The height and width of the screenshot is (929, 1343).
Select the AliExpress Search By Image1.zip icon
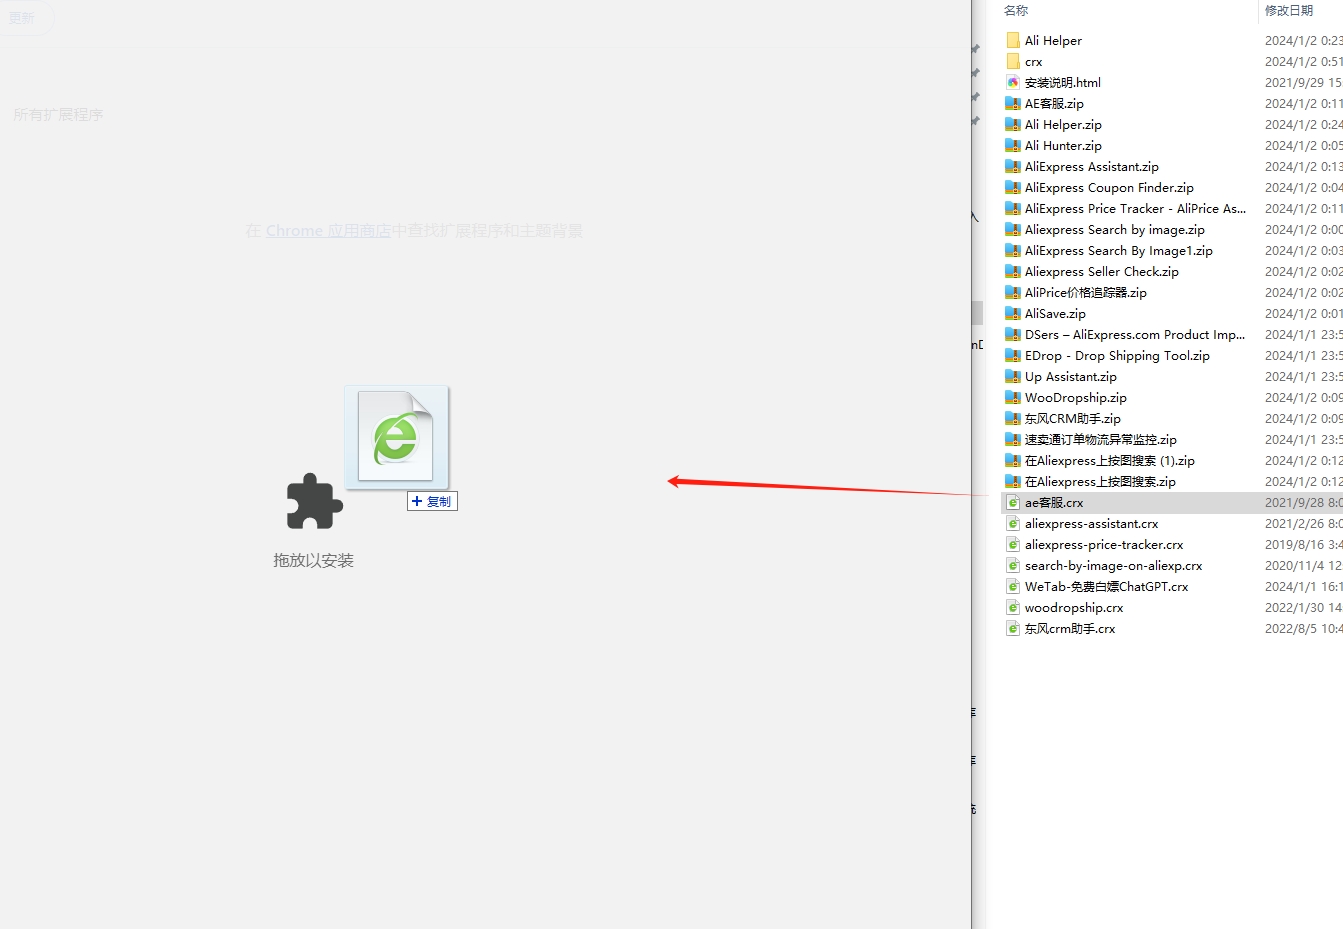[1013, 250]
